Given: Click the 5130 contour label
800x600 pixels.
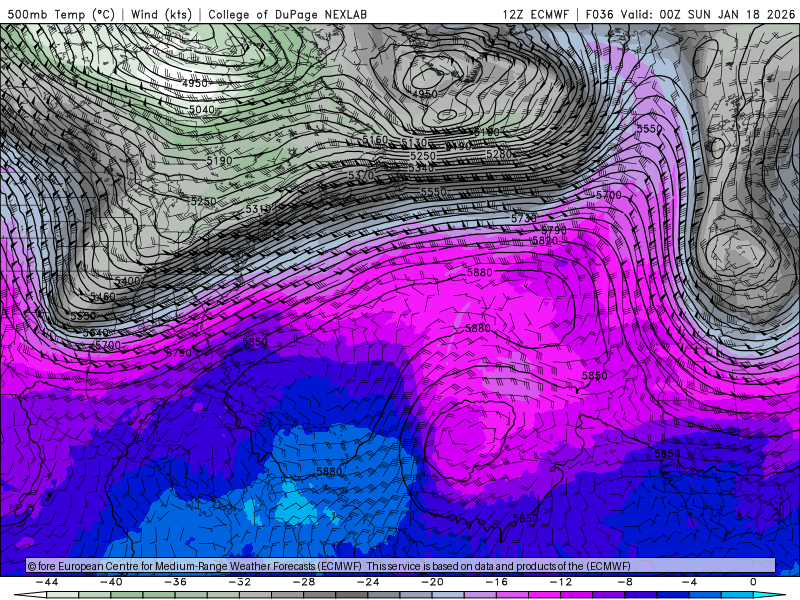Looking at the screenshot, I should tap(414, 142).
